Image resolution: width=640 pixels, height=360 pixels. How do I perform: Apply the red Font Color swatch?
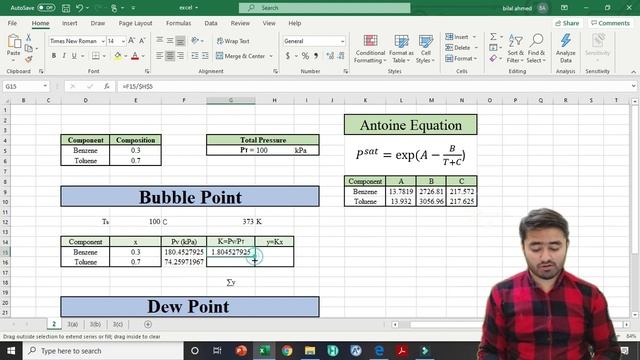click(x=135, y=56)
